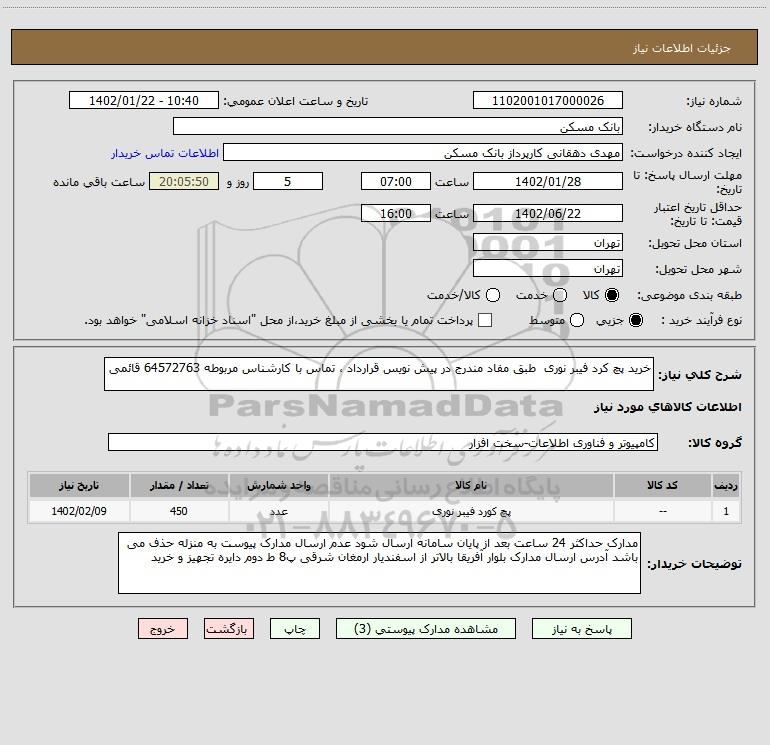
Task: Click the نام دستگاه خریدار field
Action: click(x=398, y=127)
